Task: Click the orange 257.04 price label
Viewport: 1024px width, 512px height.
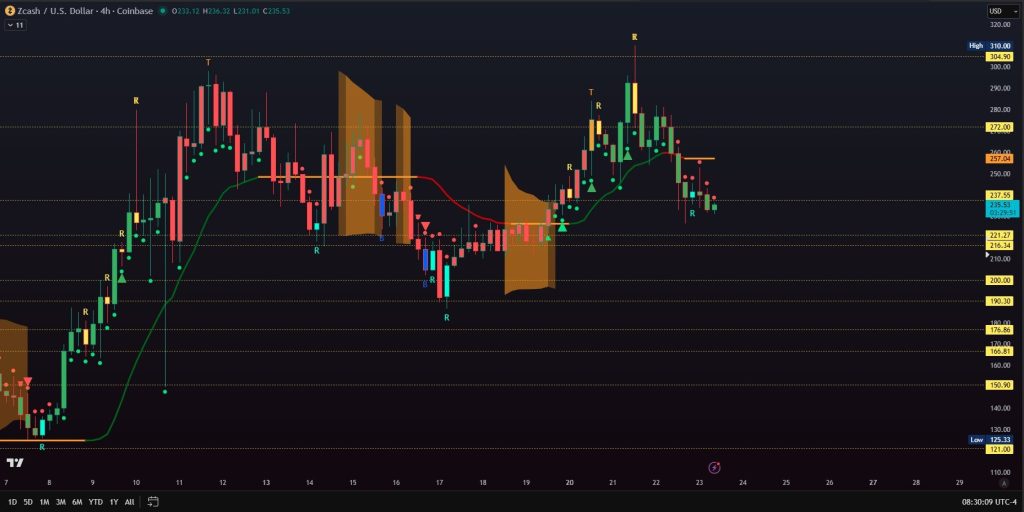Action: (x=999, y=158)
